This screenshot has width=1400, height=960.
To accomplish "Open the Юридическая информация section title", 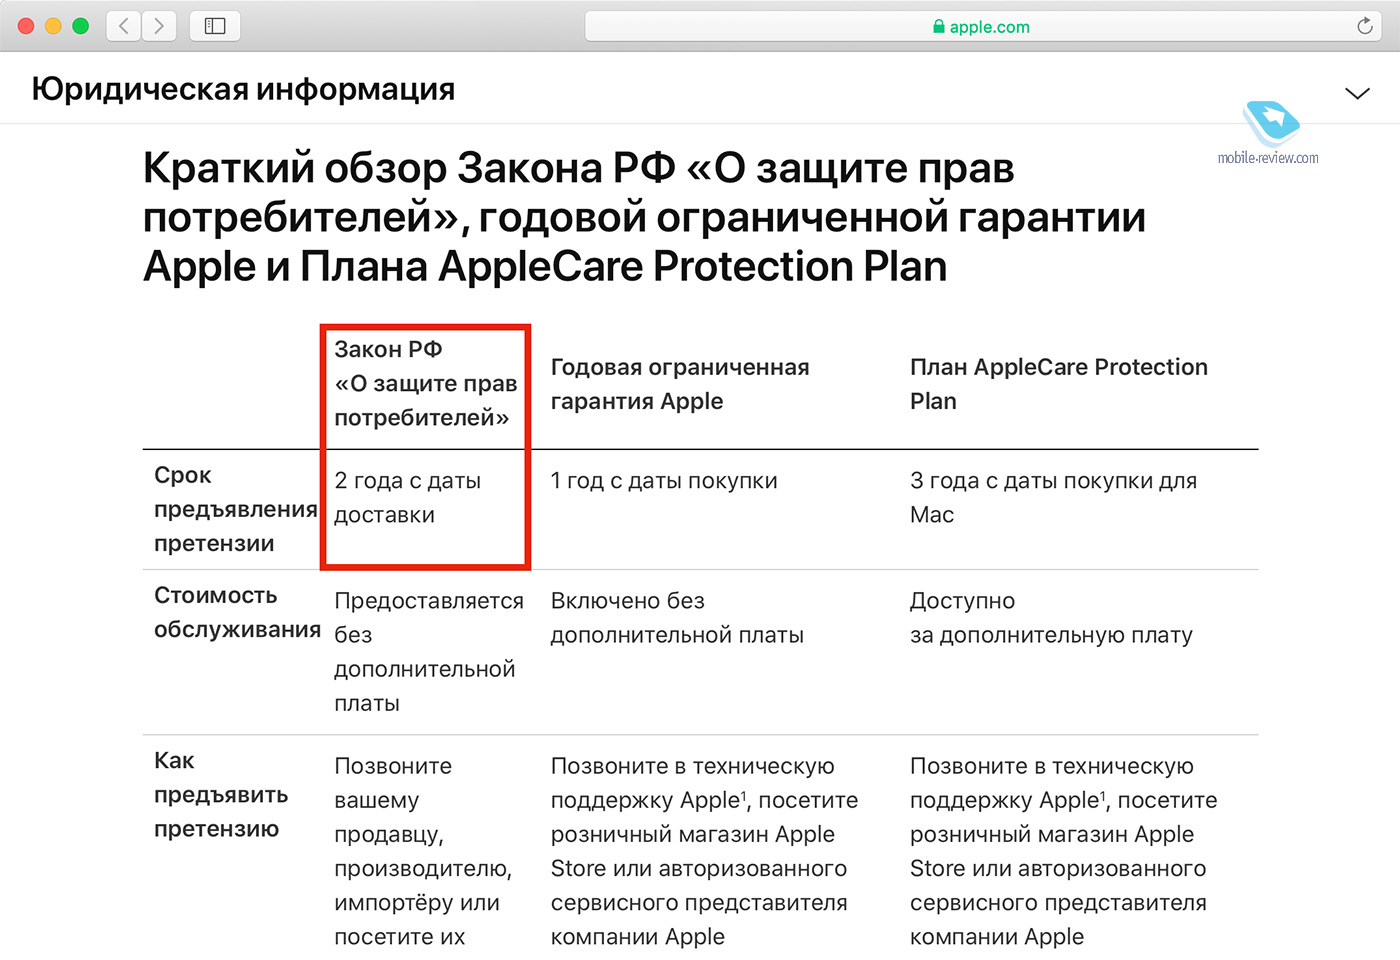I will click(243, 89).
